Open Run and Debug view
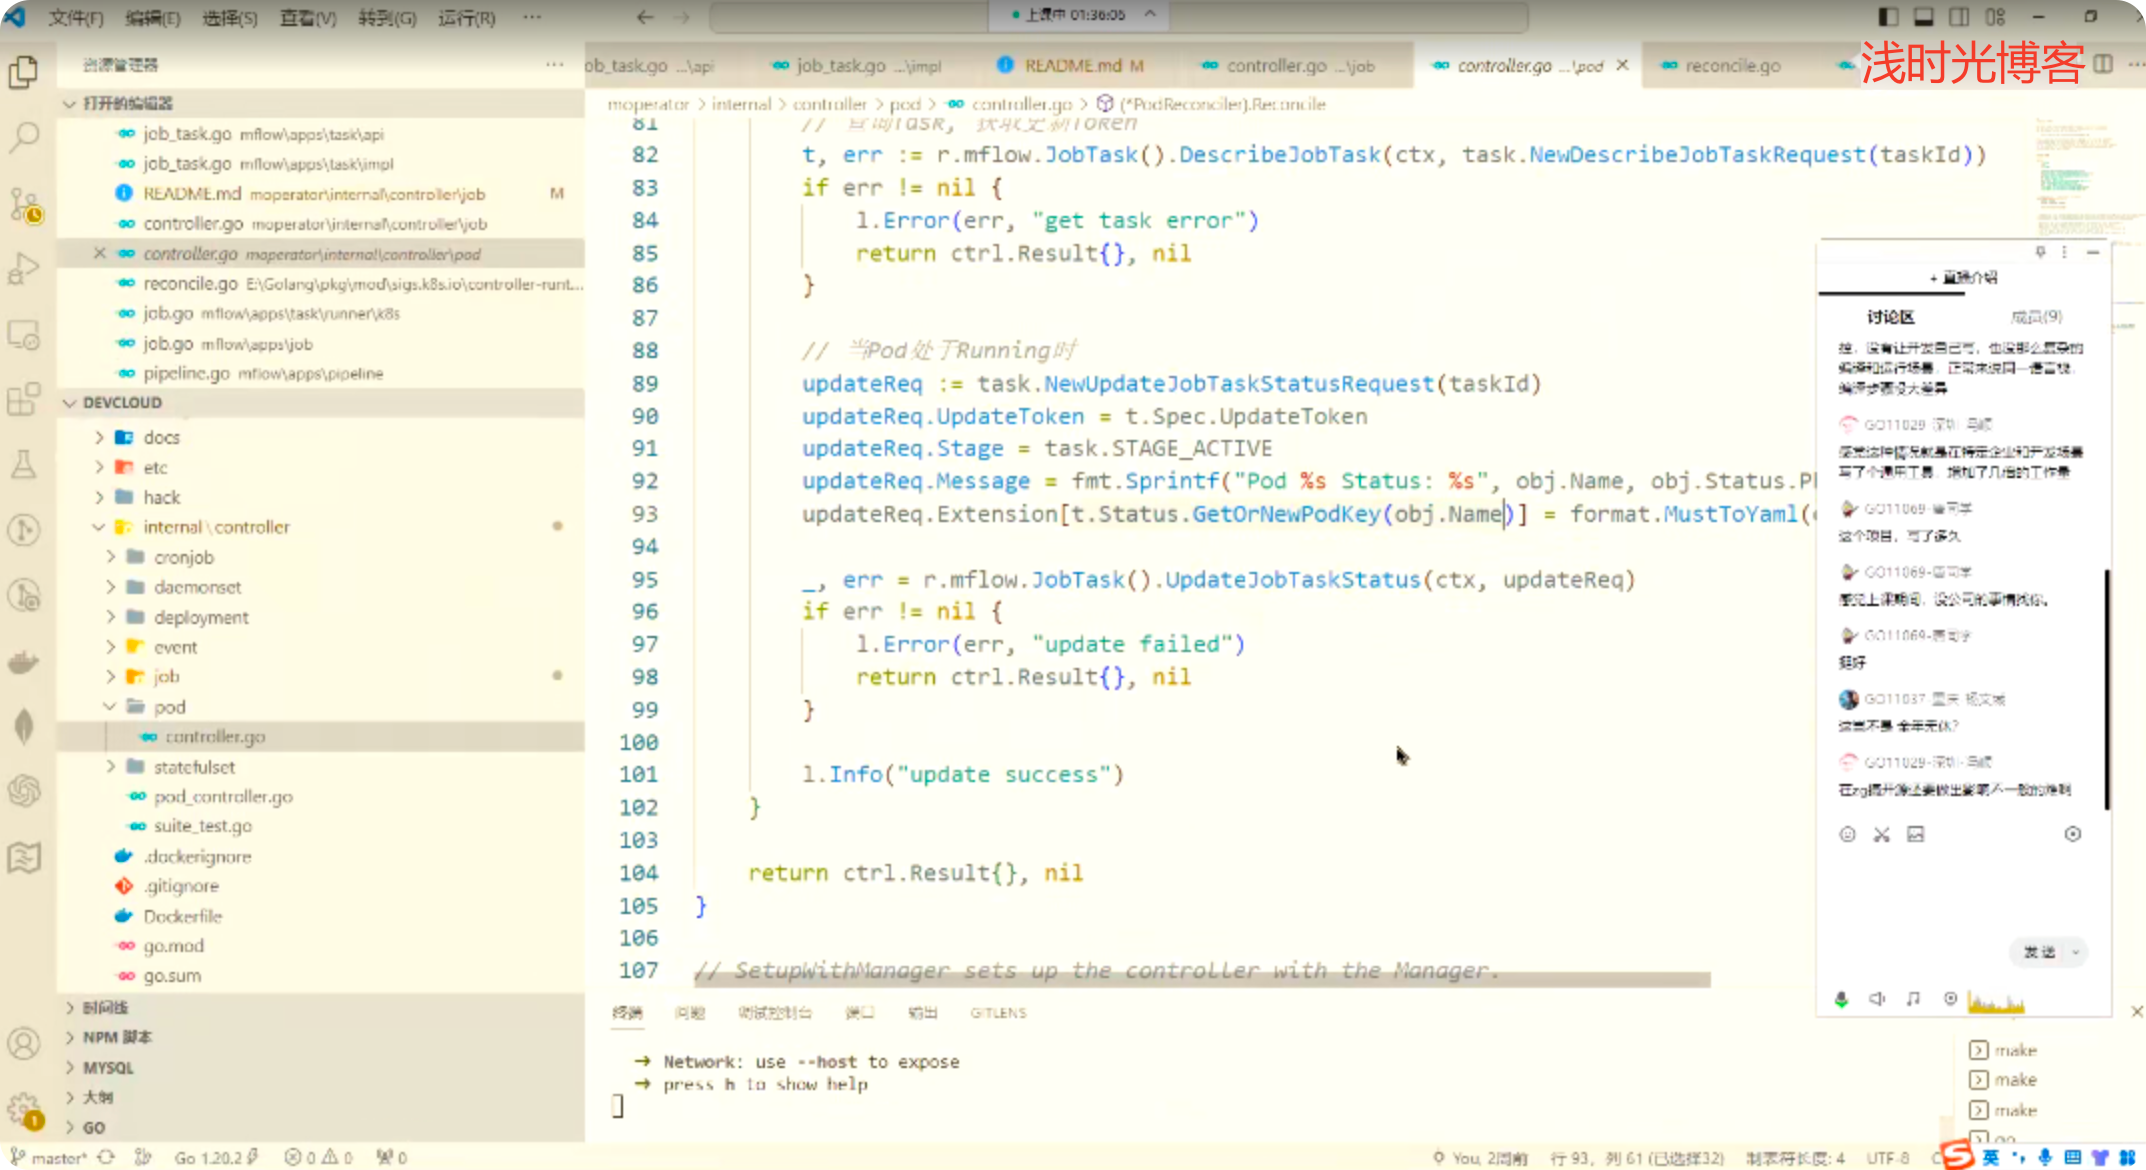This screenshot has height=1170, width=2146. pyautogui.click(x=24, y=269)
